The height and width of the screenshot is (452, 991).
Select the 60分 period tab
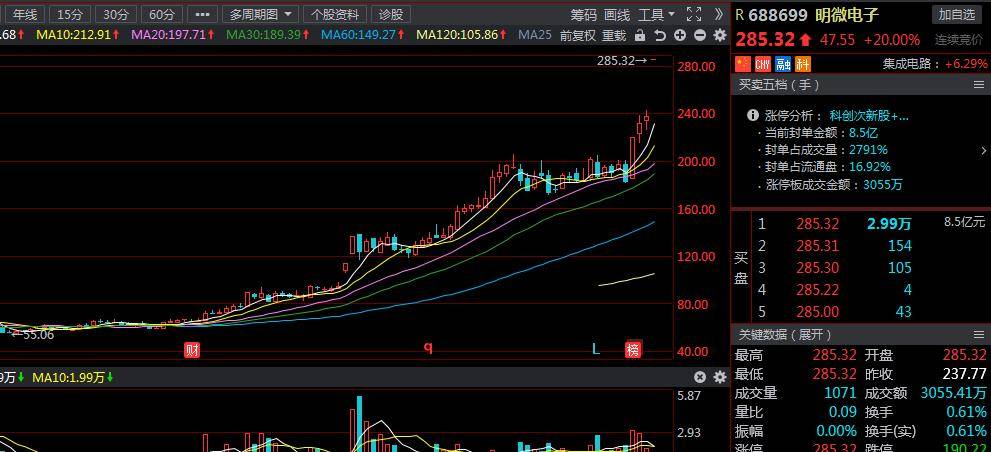click(x=161, y=14)
